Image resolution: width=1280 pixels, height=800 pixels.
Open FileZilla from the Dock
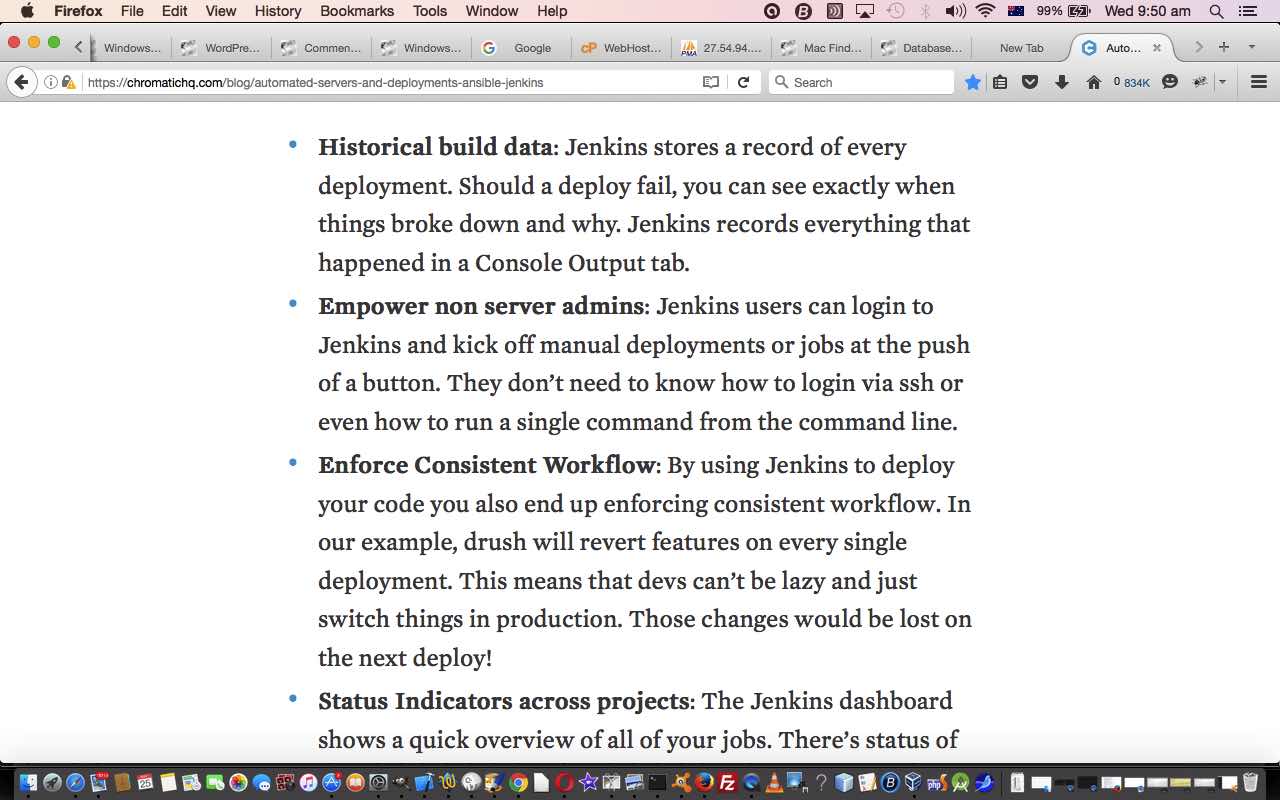coord(728,782)
